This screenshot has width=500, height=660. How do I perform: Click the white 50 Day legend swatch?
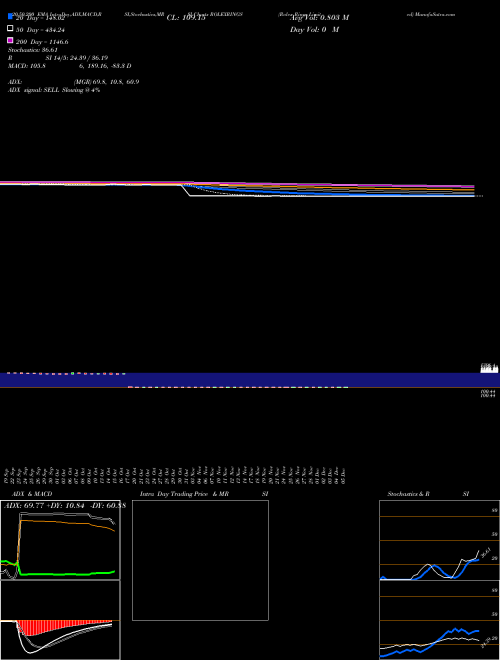click(10, 29)
